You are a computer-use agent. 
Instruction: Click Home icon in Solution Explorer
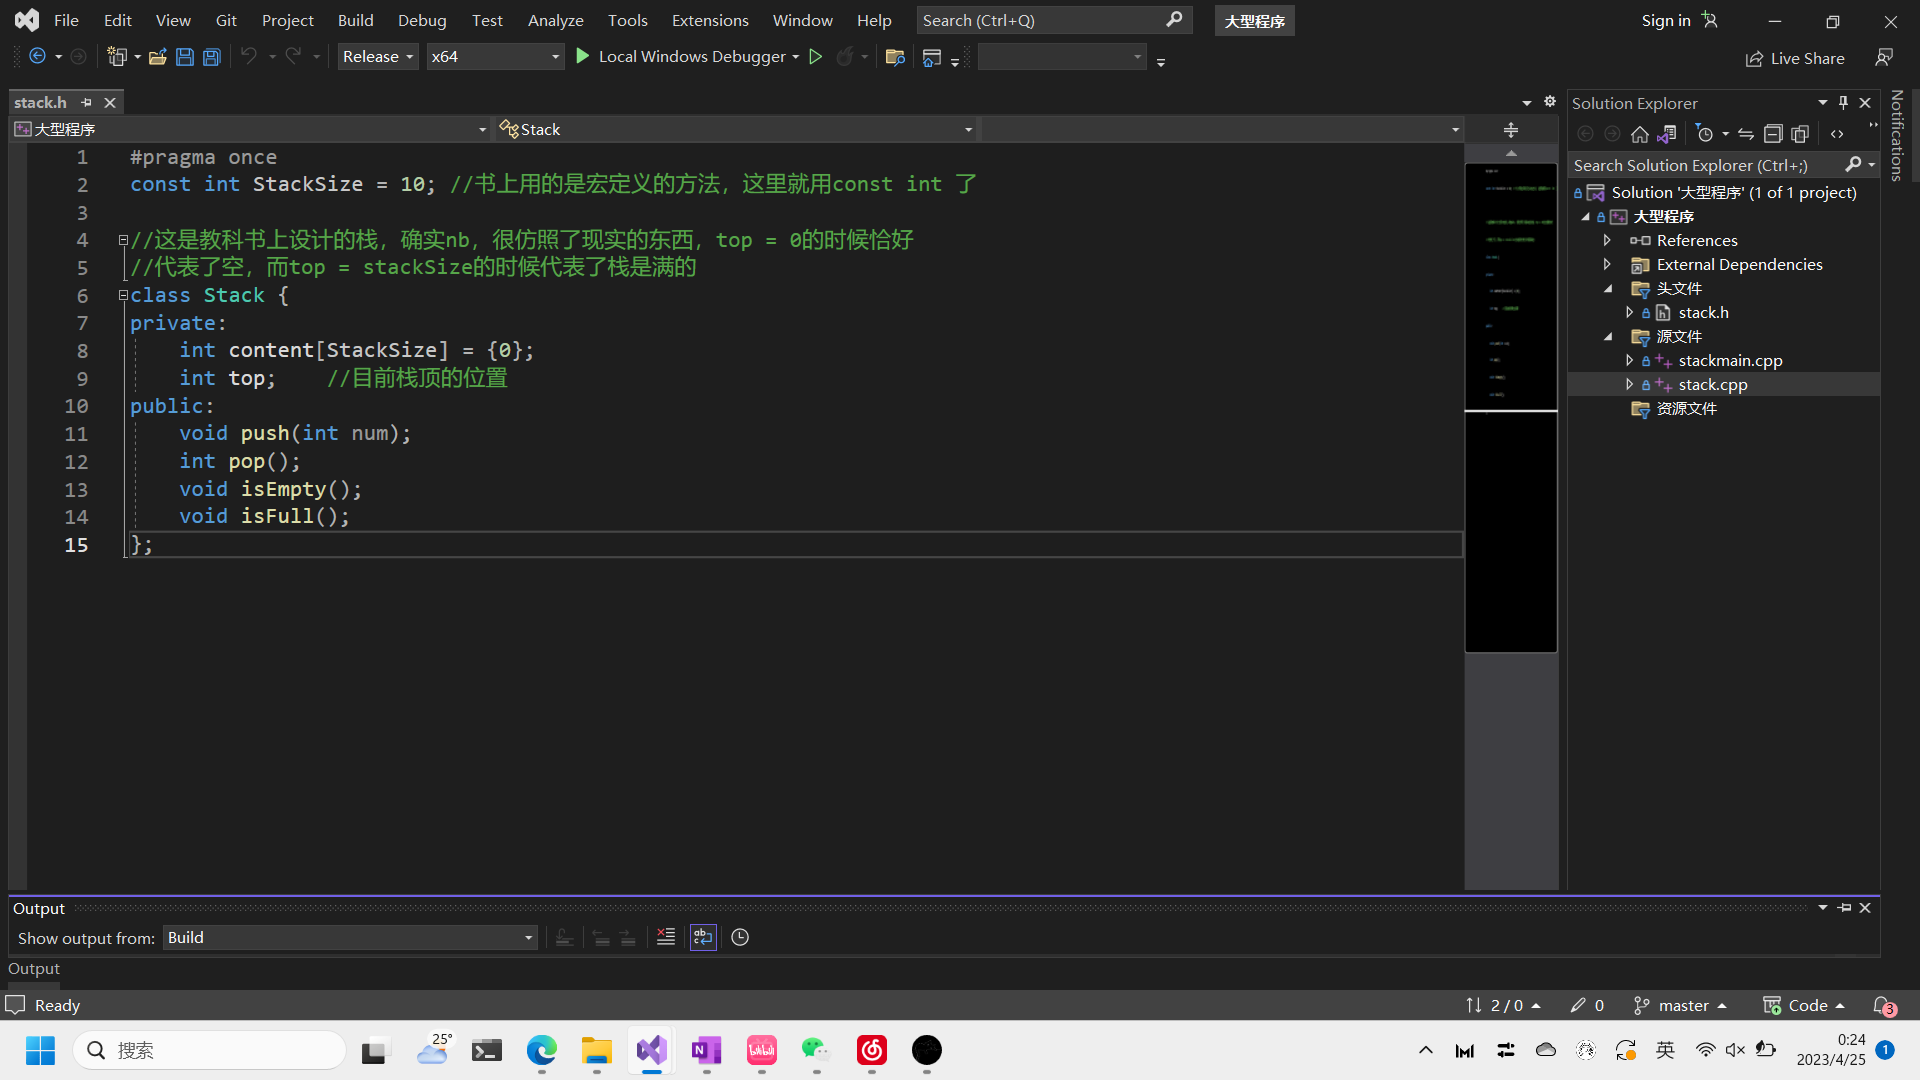[x=1640, y=134]
